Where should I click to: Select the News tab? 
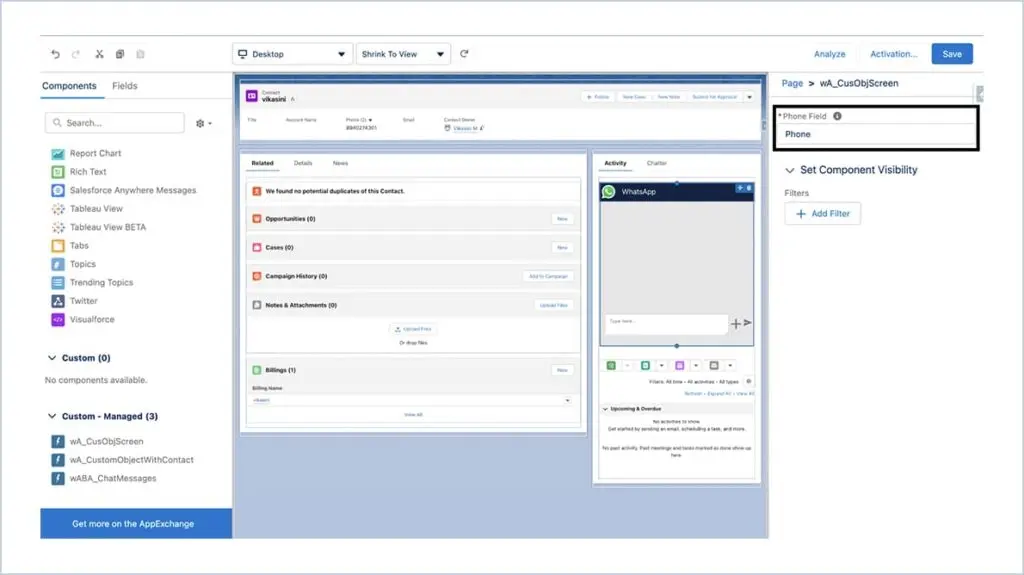[x=340, y=163]
